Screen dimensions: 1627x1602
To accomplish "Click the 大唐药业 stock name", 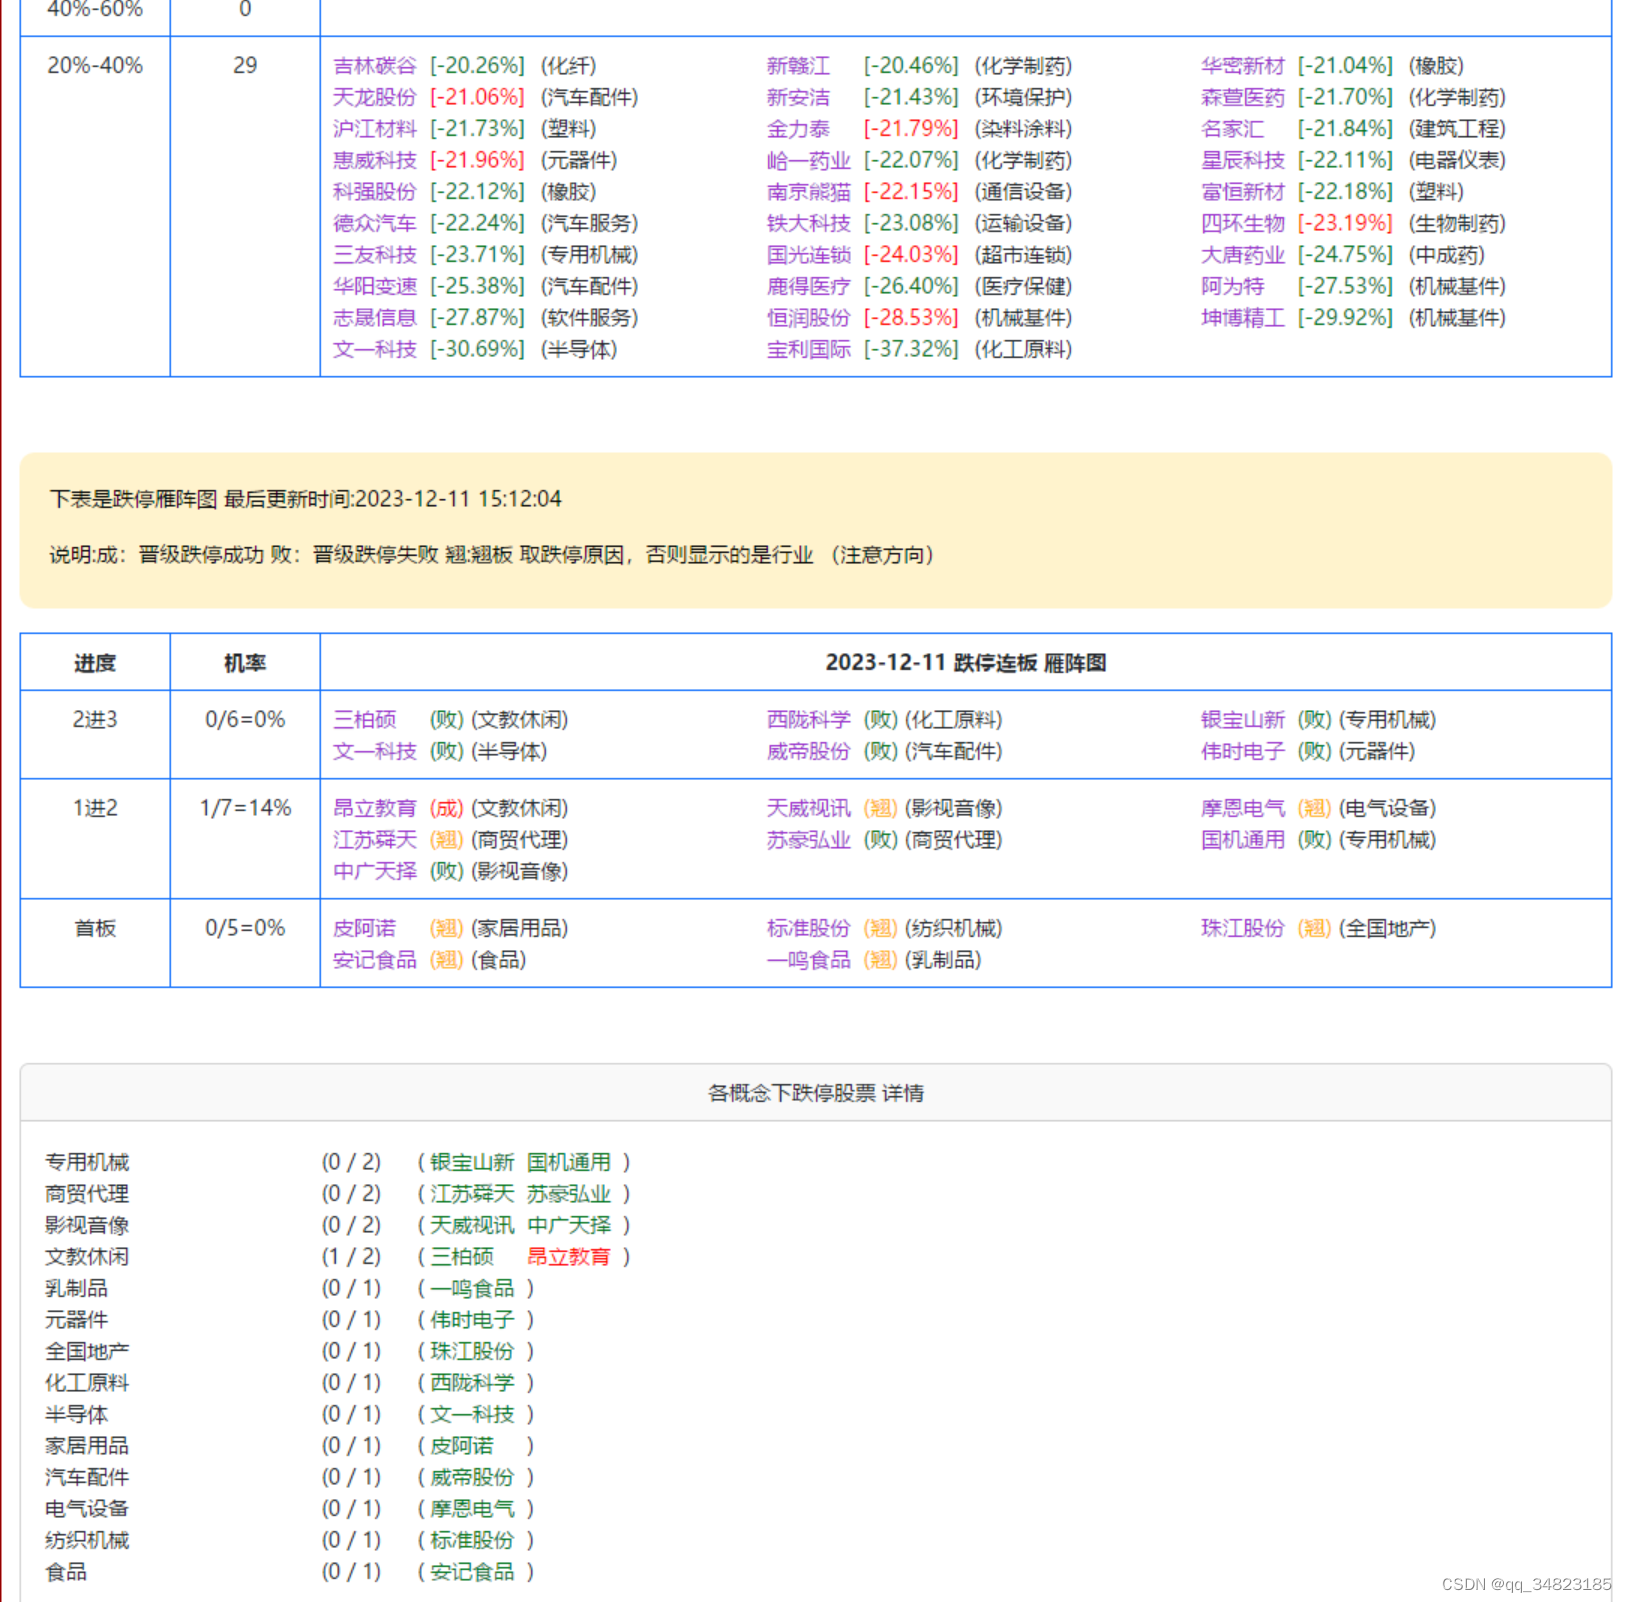I will pyautogui.click(x=1242, y=255).
